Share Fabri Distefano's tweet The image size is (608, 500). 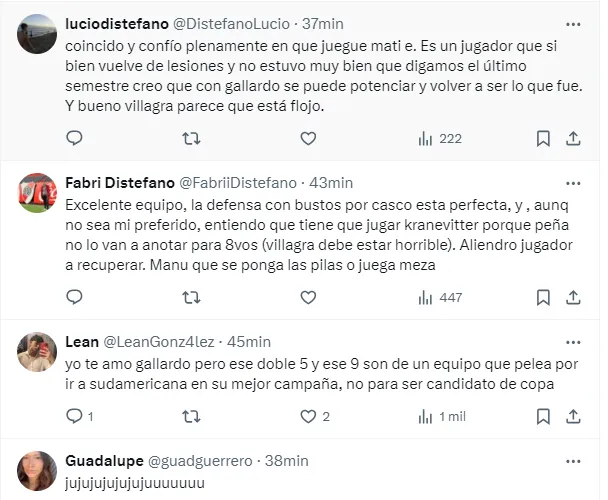[x=573, y=297]
